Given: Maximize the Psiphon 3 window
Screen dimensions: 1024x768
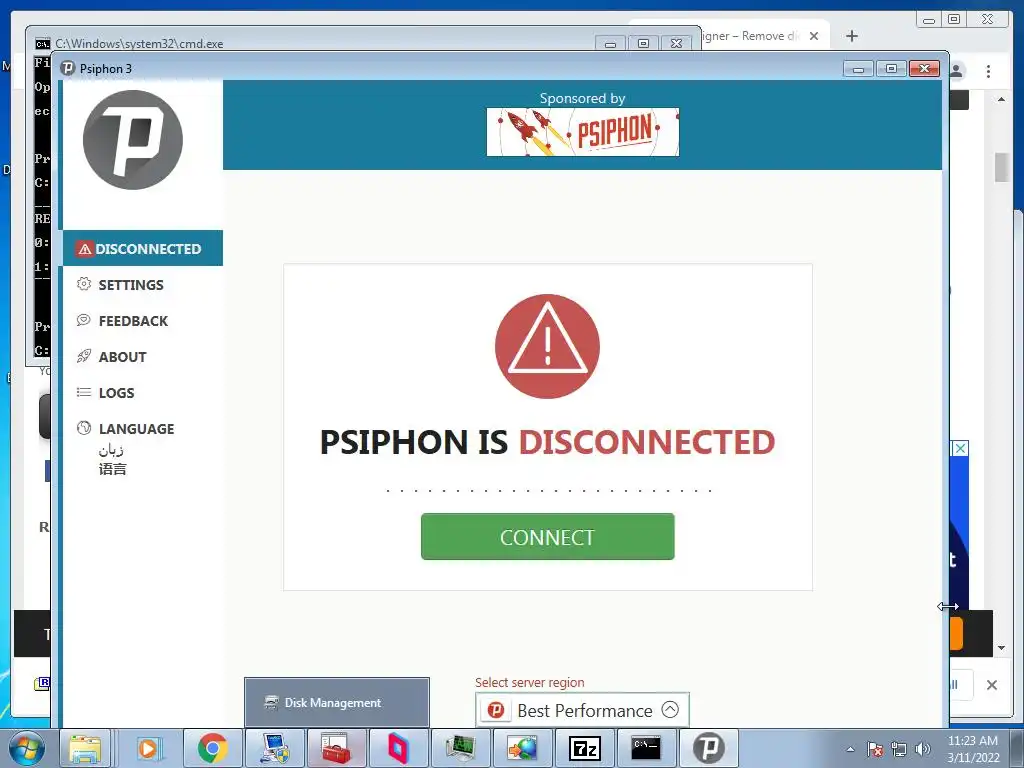Looking at the screenshot, I should 891,69.
